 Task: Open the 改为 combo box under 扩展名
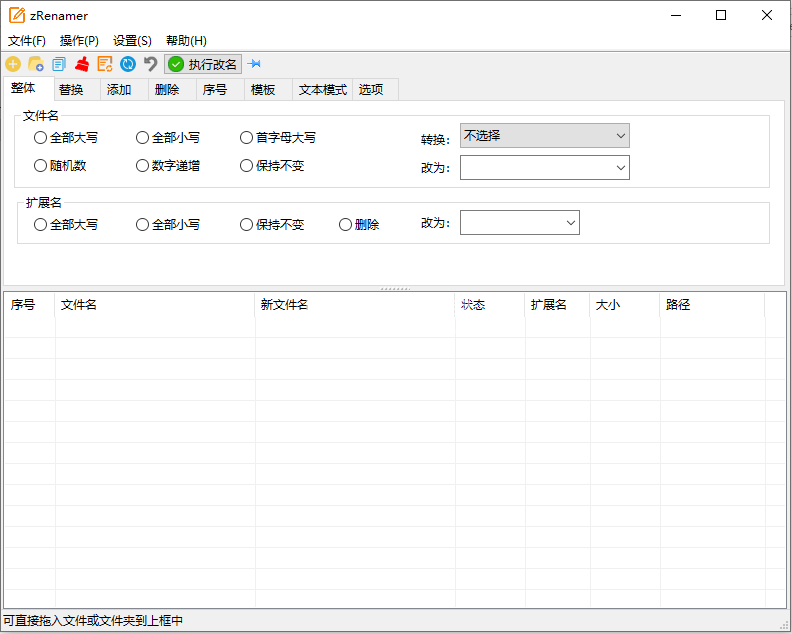(520, 223)
